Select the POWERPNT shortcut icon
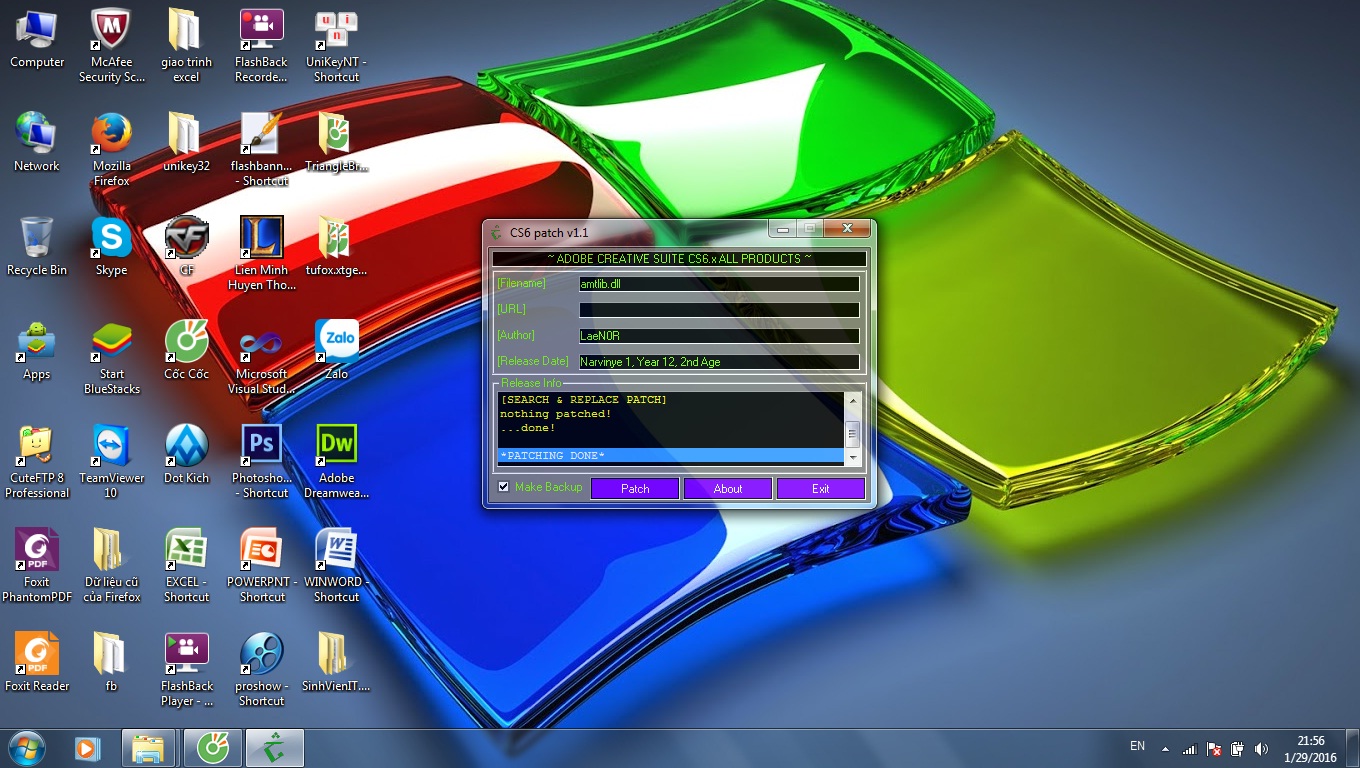 [x=262, y=566]
